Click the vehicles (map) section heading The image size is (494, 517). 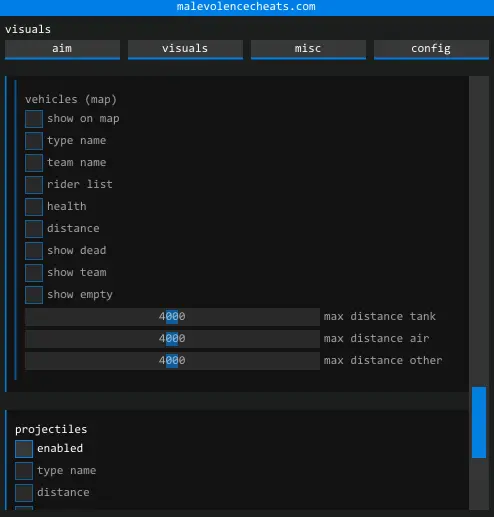point(71,99)
